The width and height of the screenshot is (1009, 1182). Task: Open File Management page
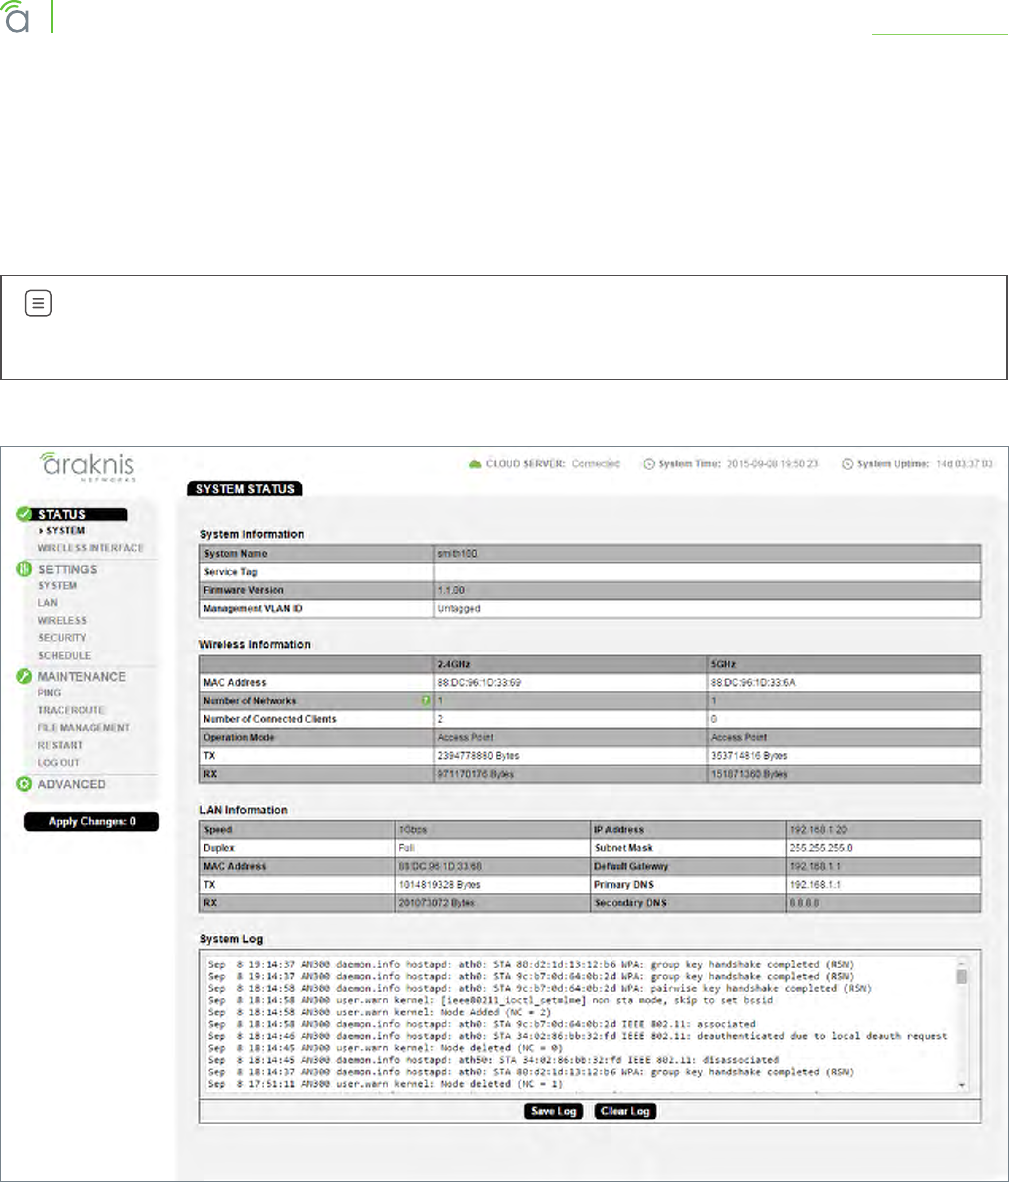(x=84, y=727)
